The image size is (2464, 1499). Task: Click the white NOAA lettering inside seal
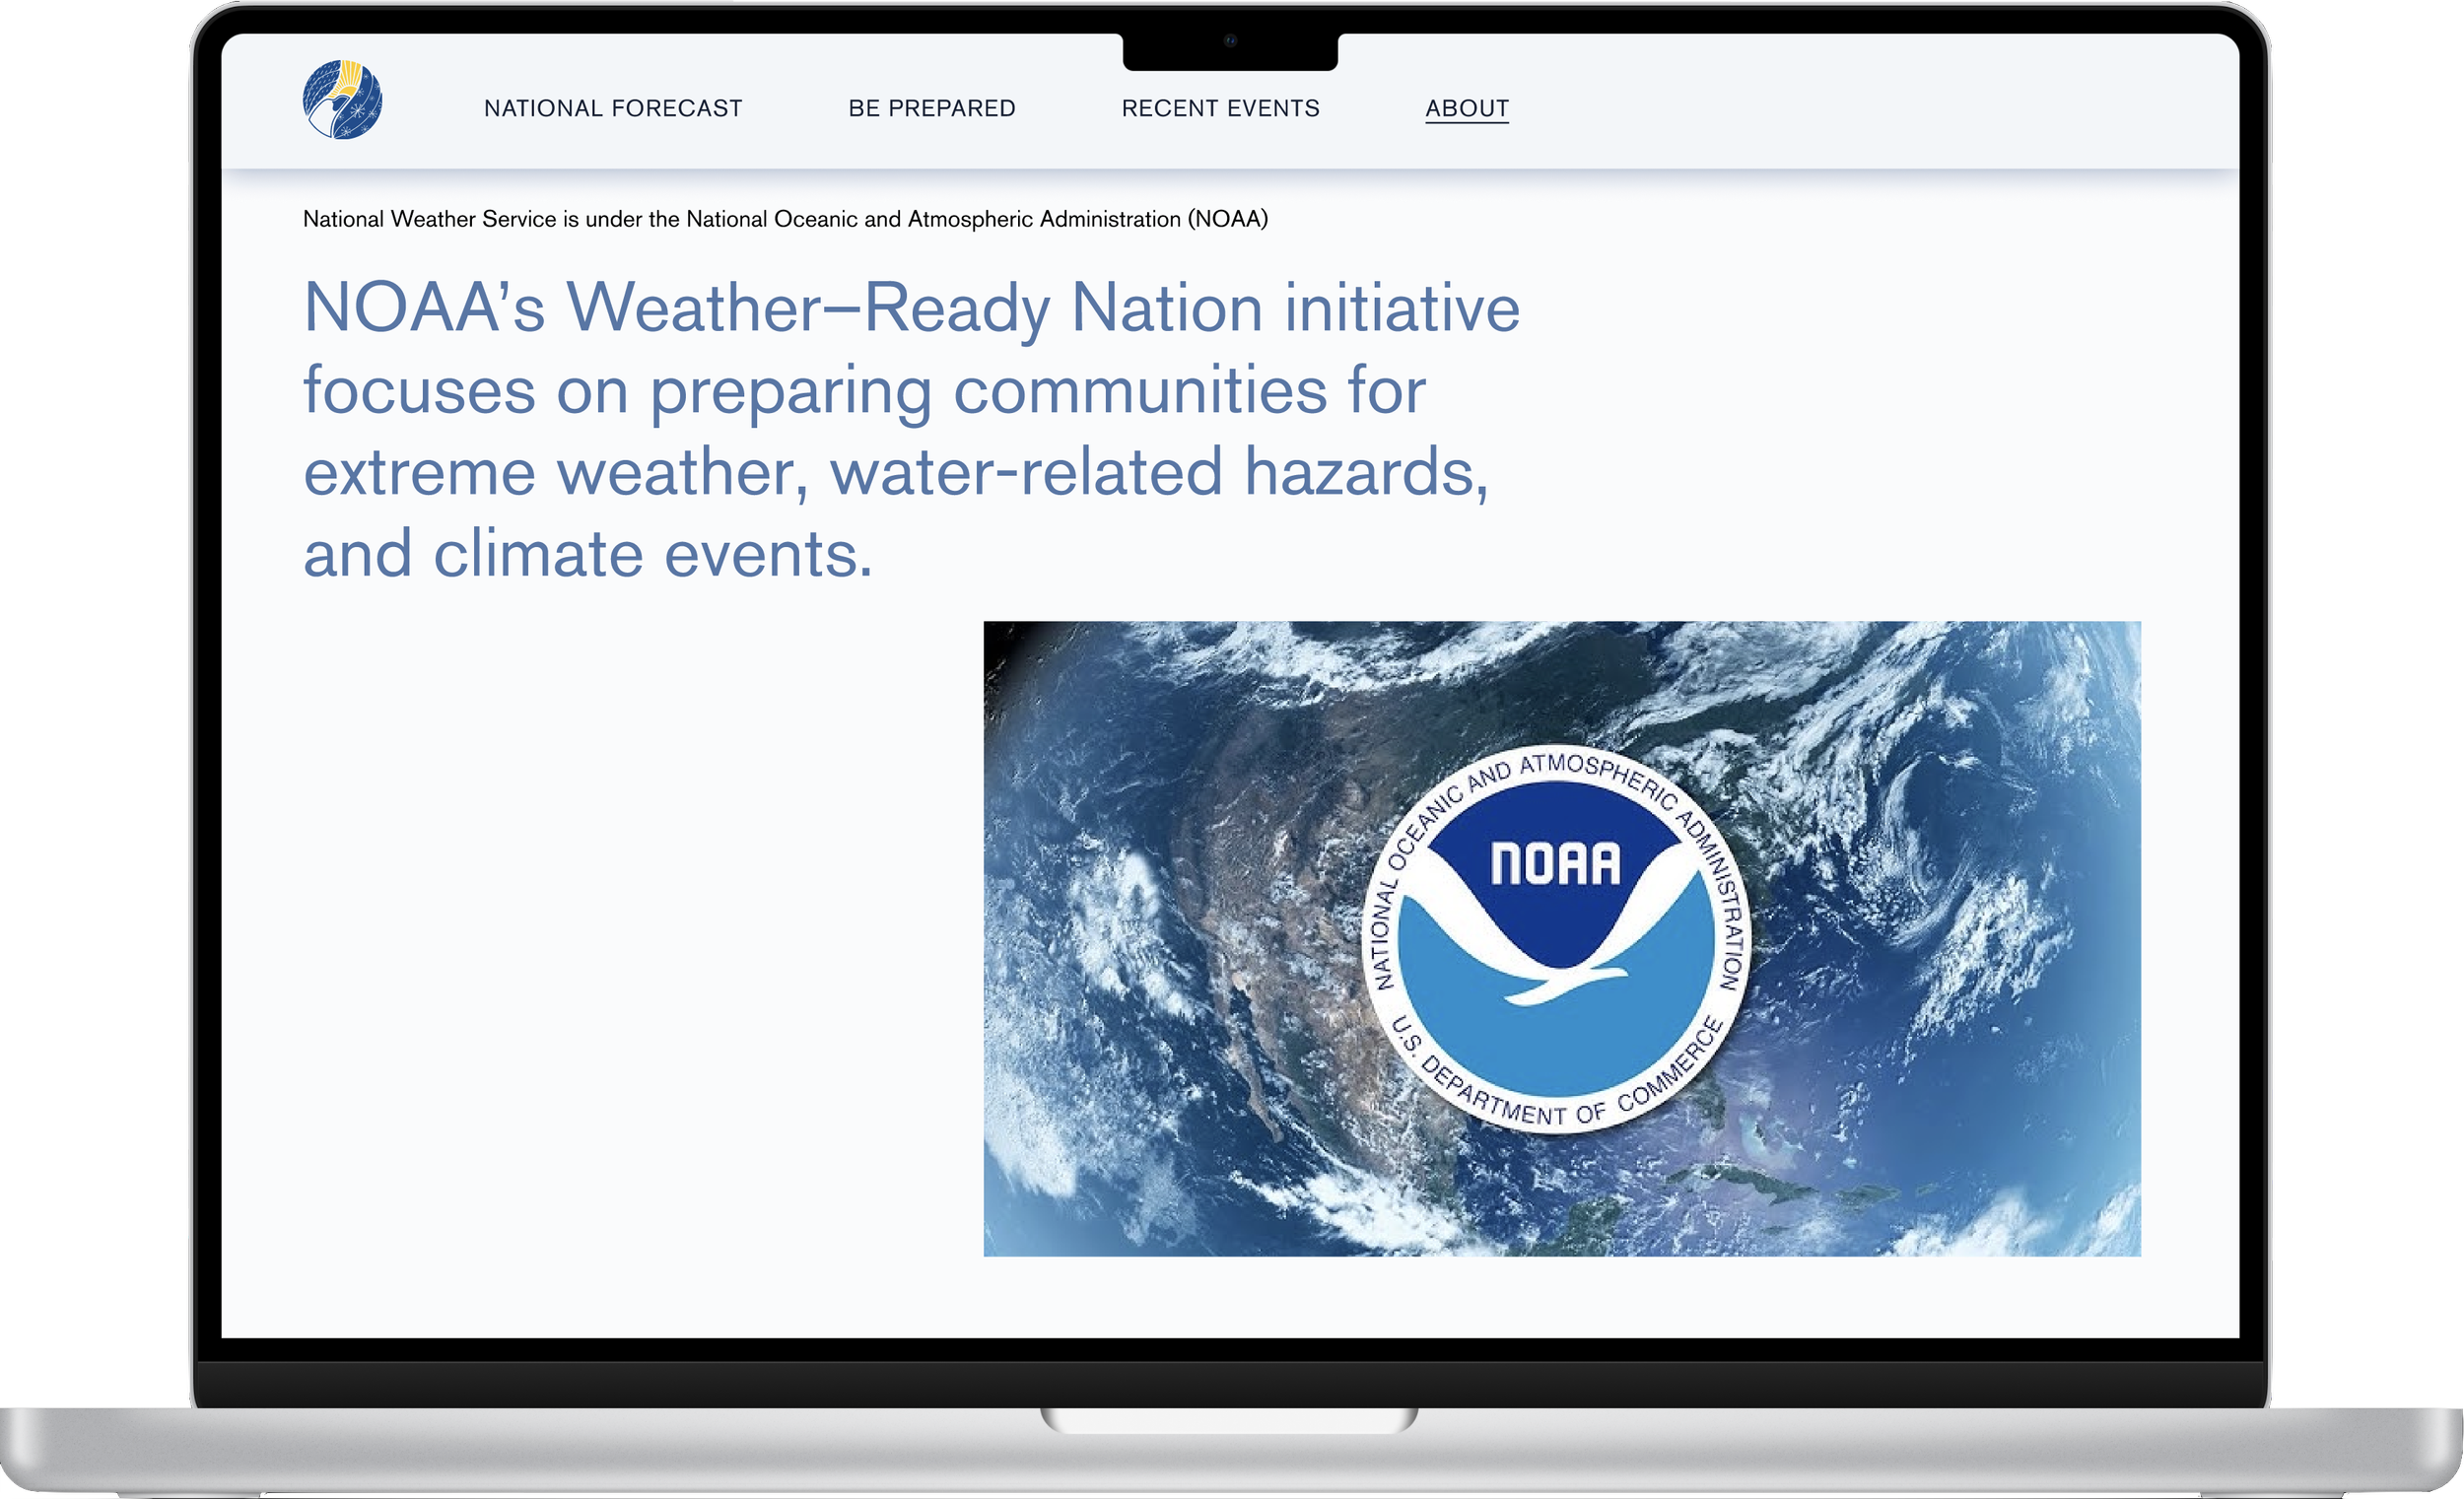tap(1555, 864)
